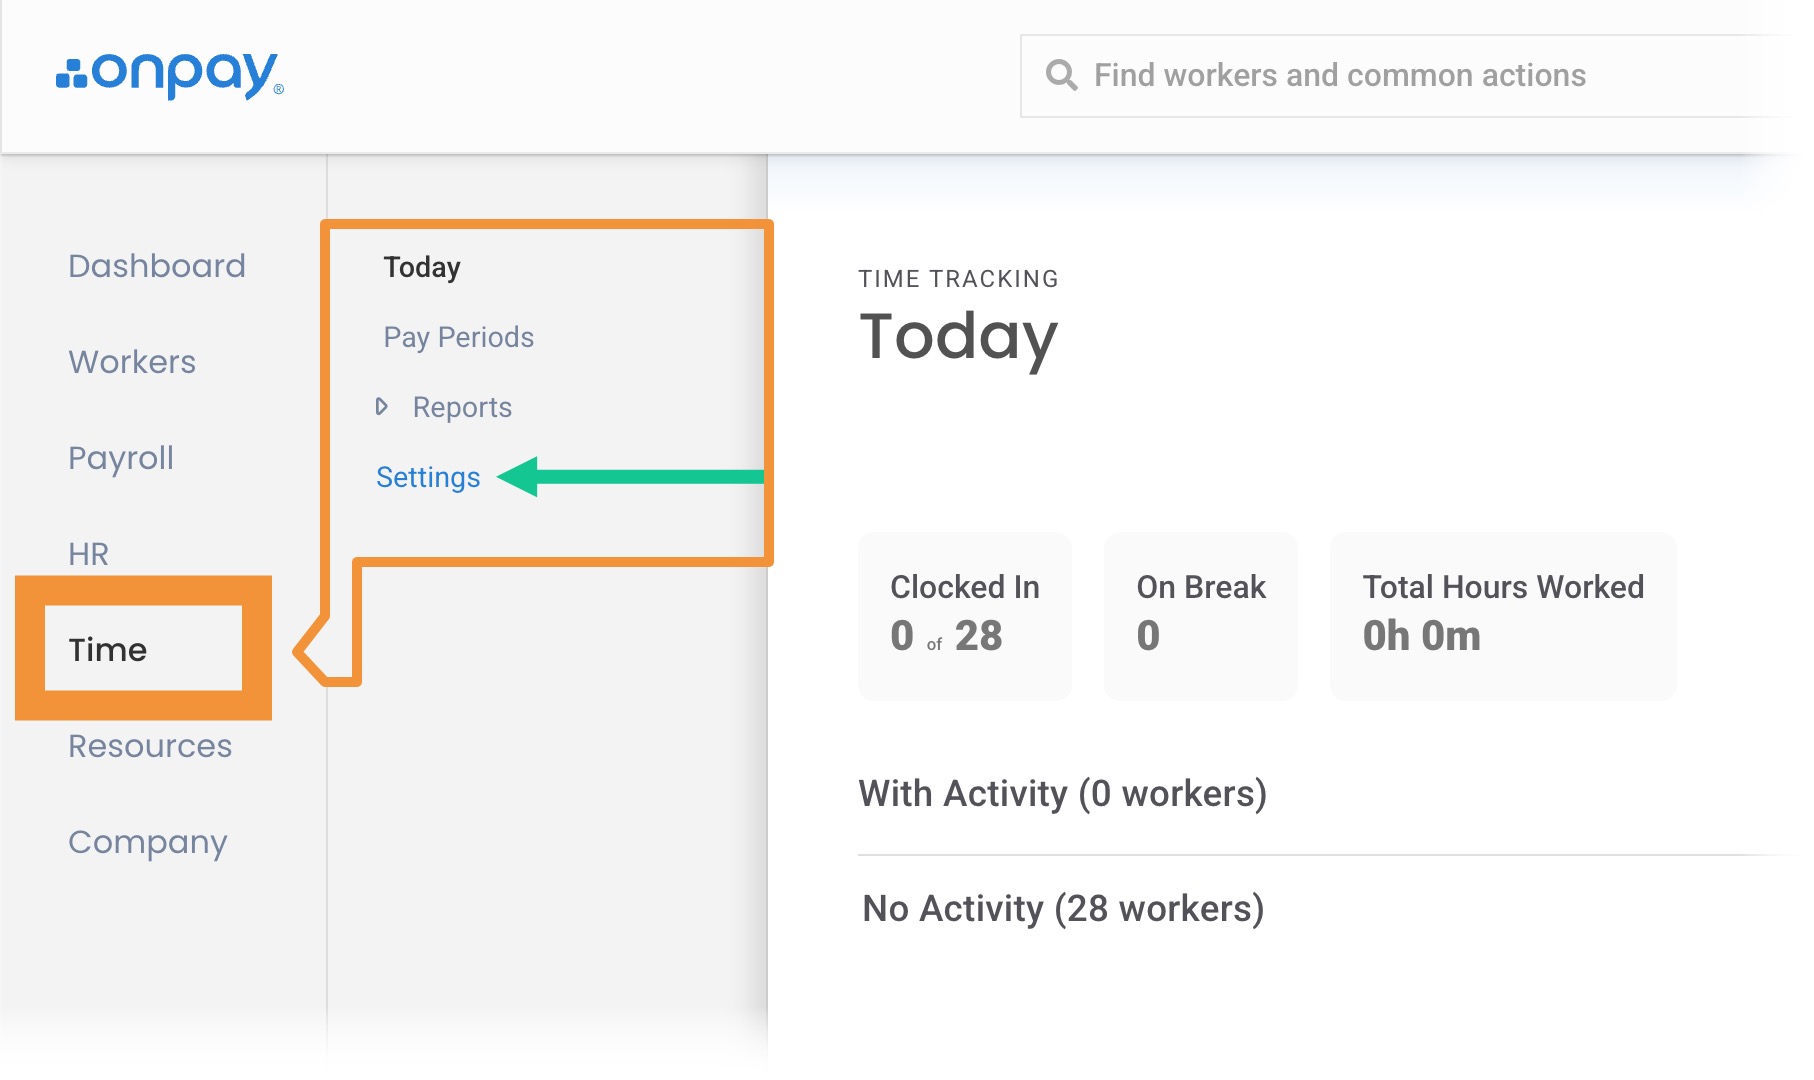Open the Resources section

pos(150,746)
